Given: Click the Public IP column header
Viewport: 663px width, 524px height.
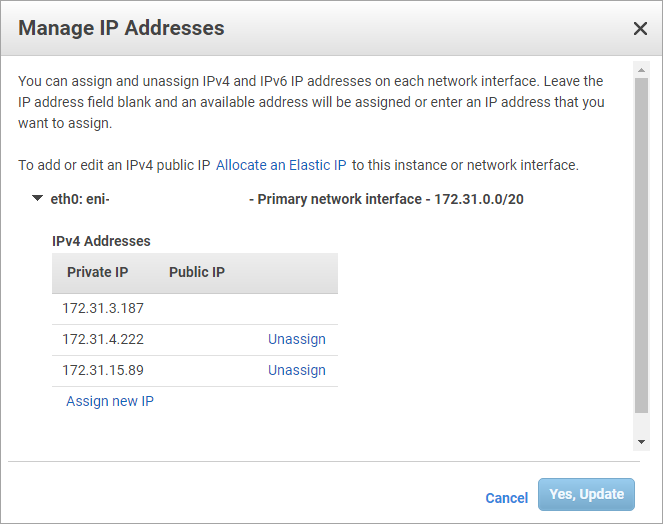Looking at the screenshot, I should coord(197,272).
